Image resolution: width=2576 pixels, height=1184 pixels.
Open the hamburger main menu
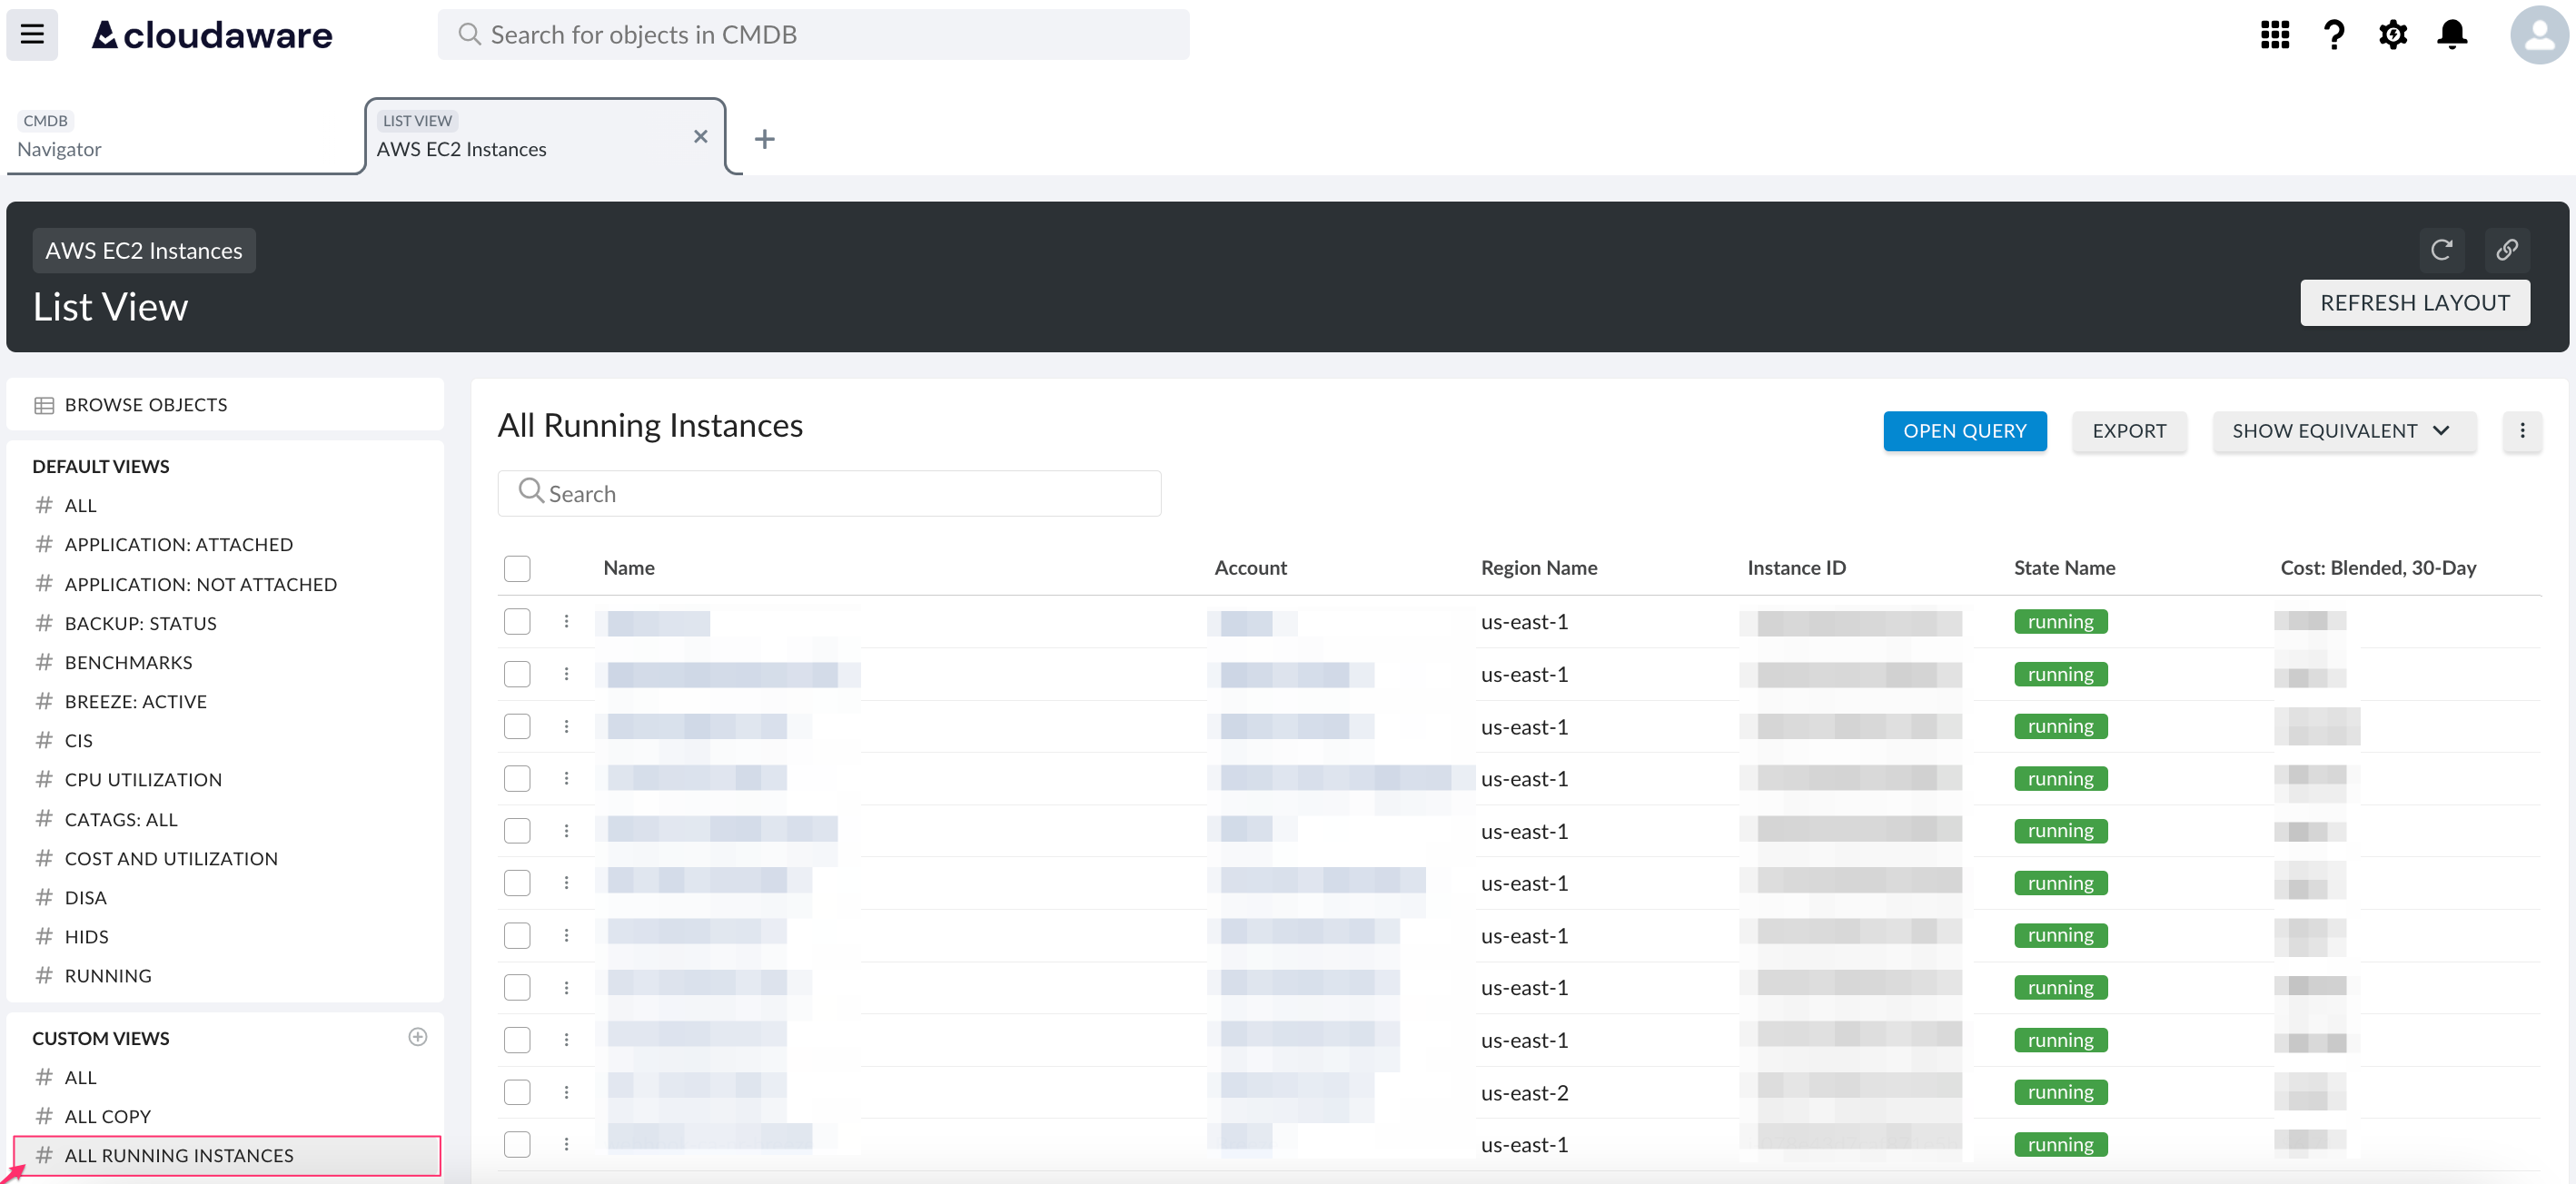(x=32, y=35)
